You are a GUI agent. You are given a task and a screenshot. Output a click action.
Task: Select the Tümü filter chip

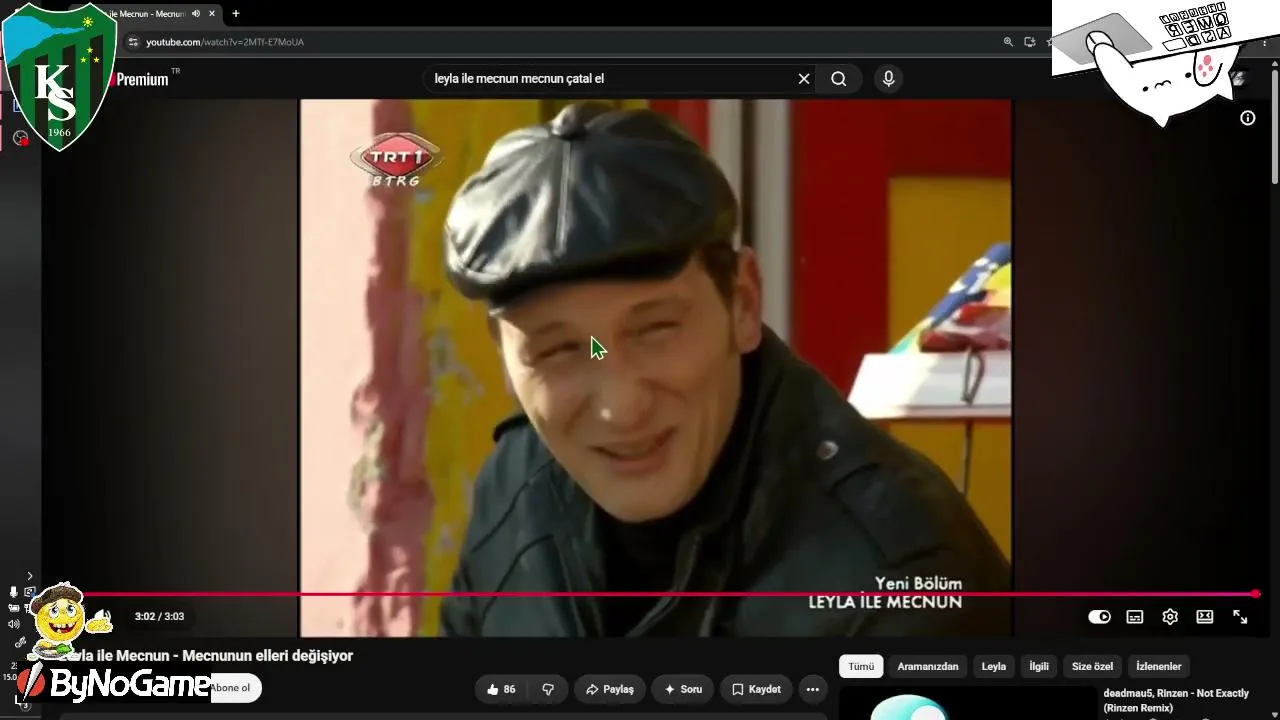tap(861, 666)
